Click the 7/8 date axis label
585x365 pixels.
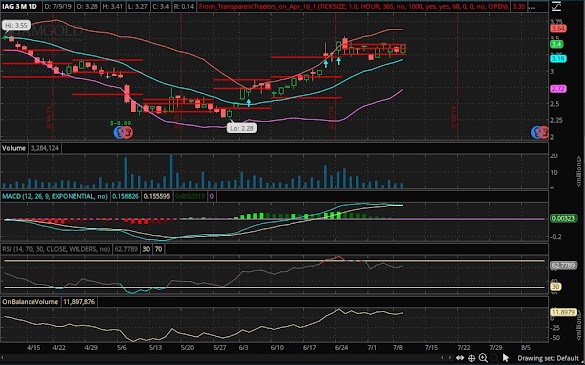398,347
